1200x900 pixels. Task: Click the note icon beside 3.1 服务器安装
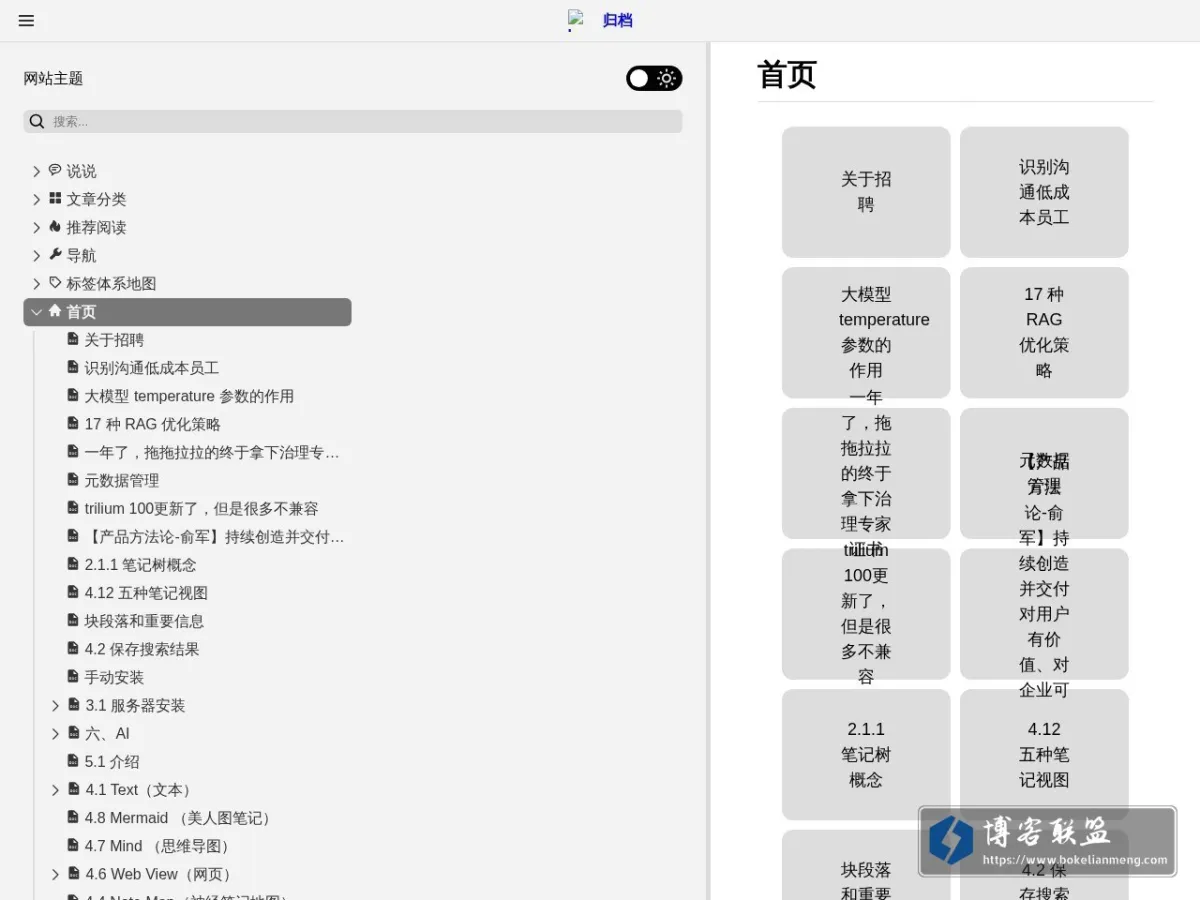pos(74,704)
